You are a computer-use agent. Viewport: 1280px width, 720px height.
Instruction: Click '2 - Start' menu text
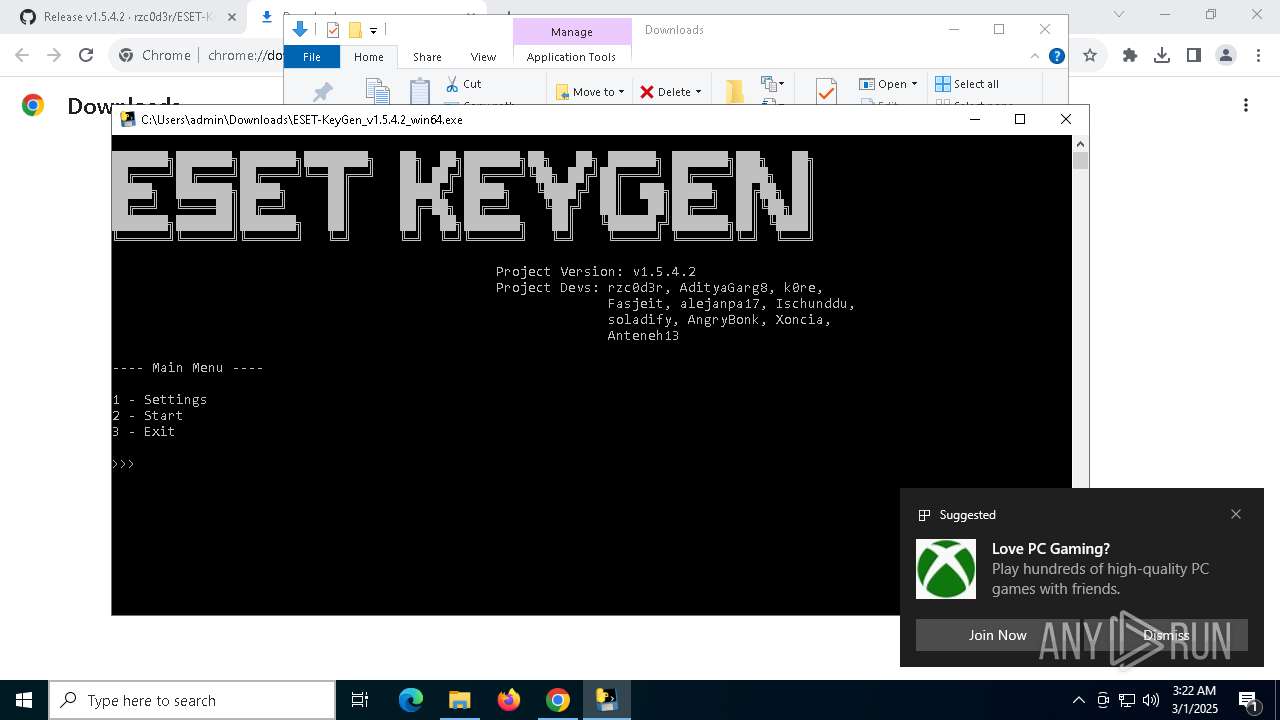tap(148, 416)
